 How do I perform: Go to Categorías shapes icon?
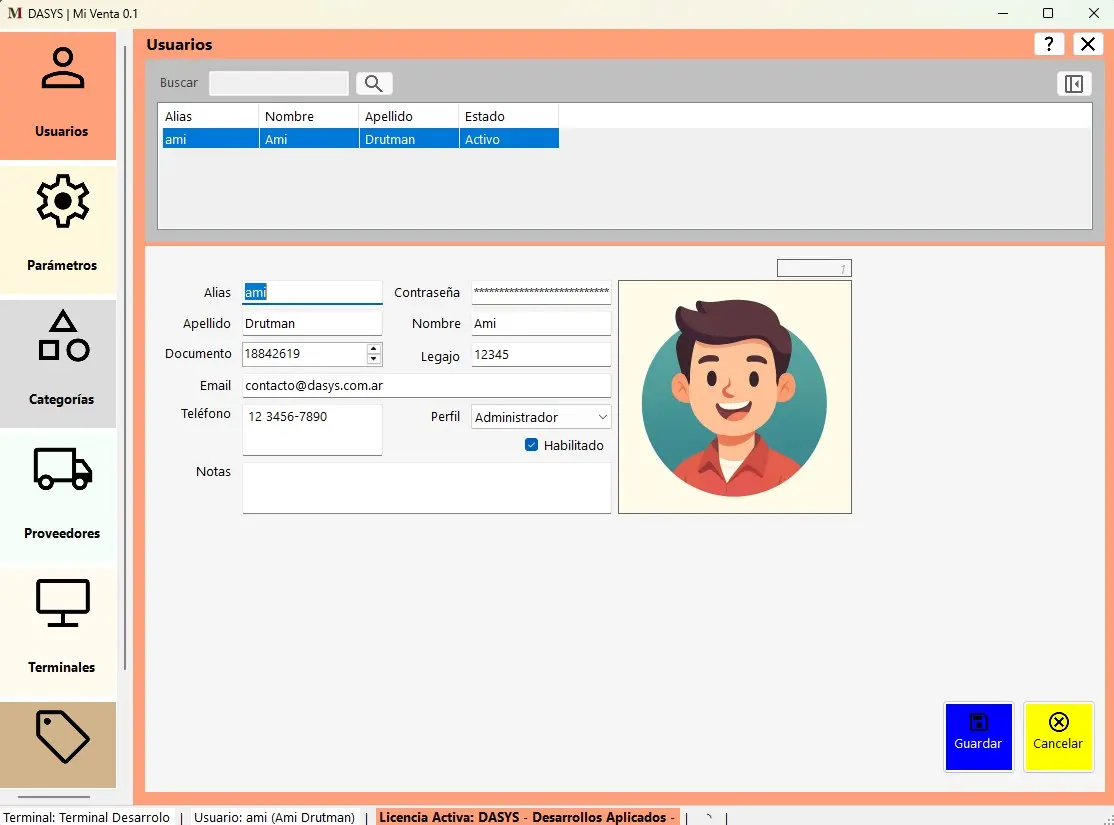(62, 336)
